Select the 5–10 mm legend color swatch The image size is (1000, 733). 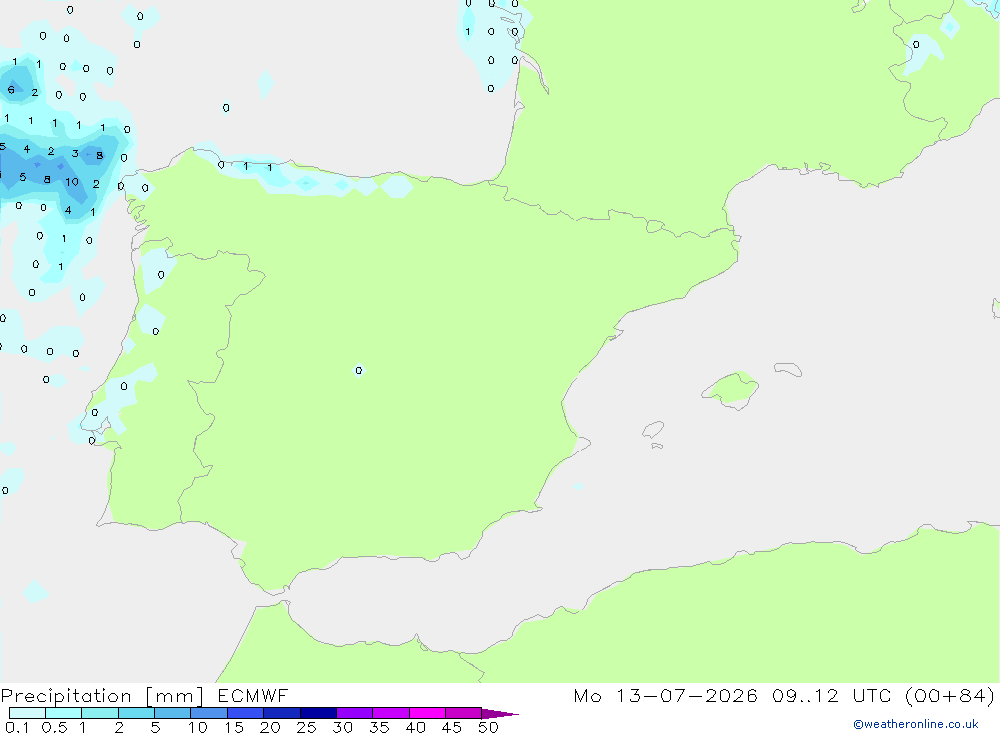[x=173, y=713]
